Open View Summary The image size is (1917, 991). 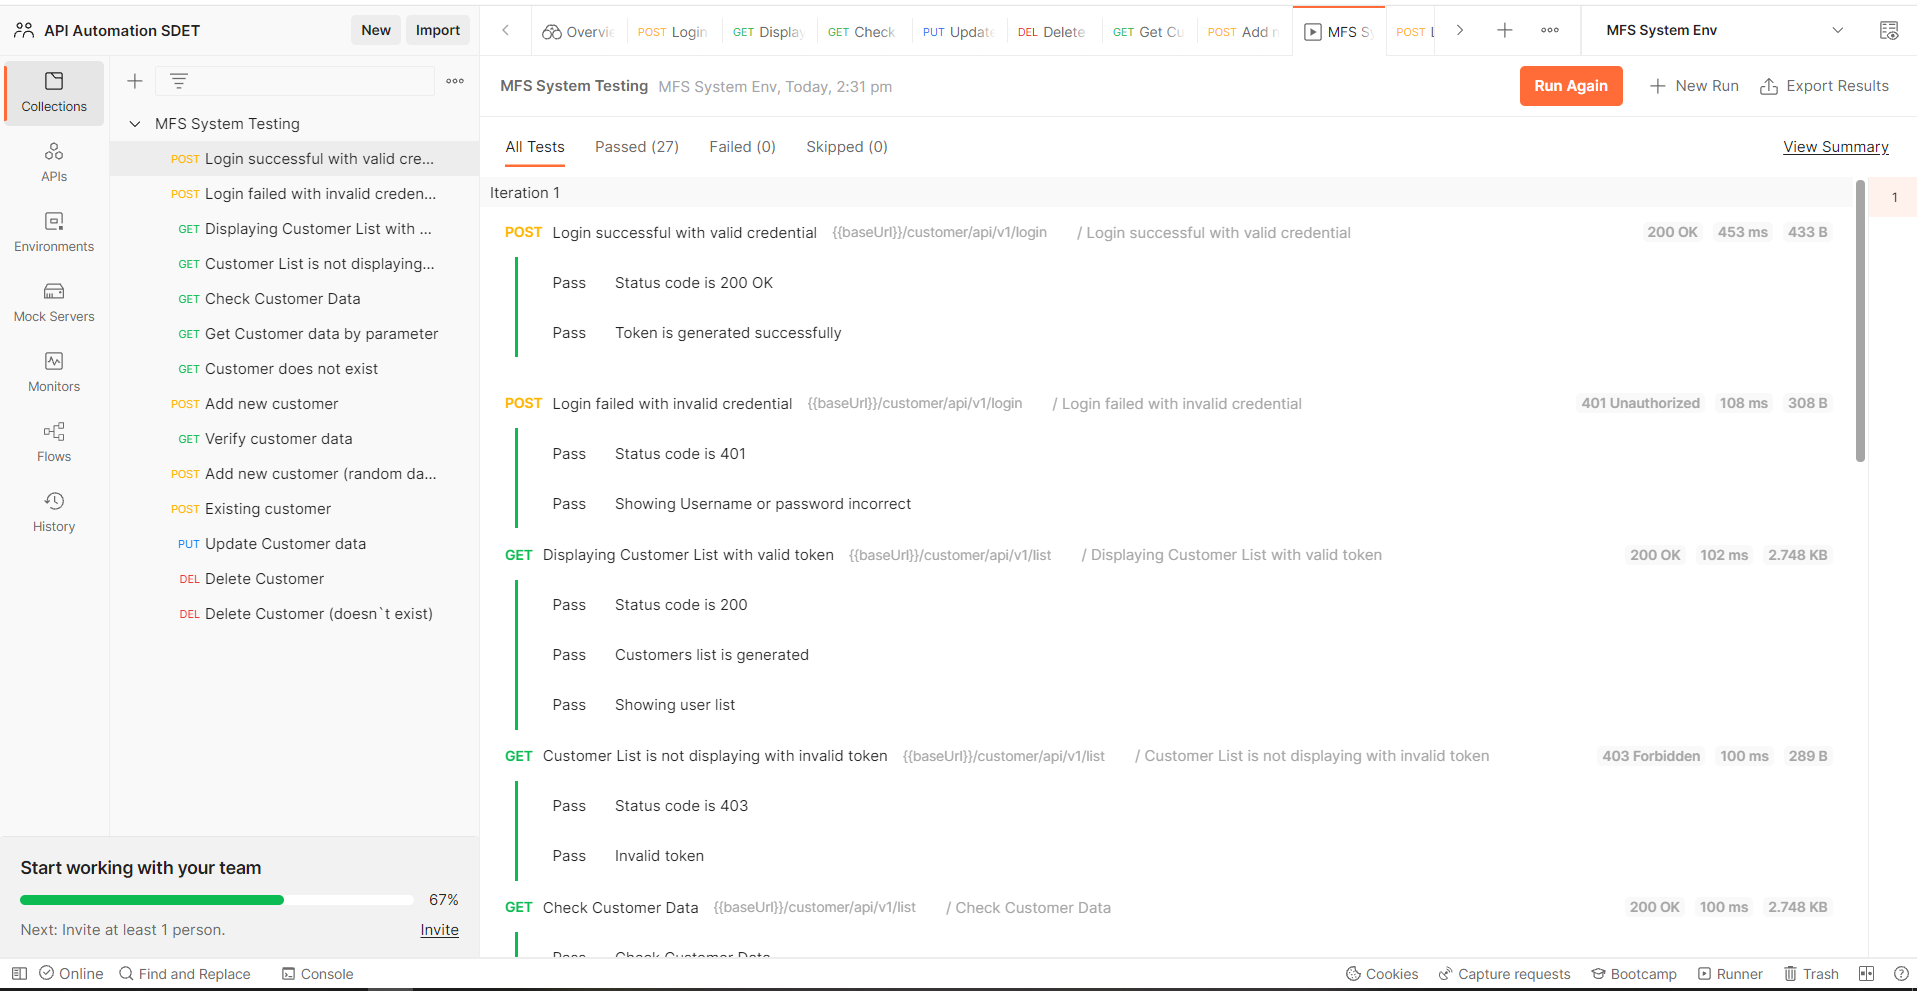click(x=1835, y=146)
